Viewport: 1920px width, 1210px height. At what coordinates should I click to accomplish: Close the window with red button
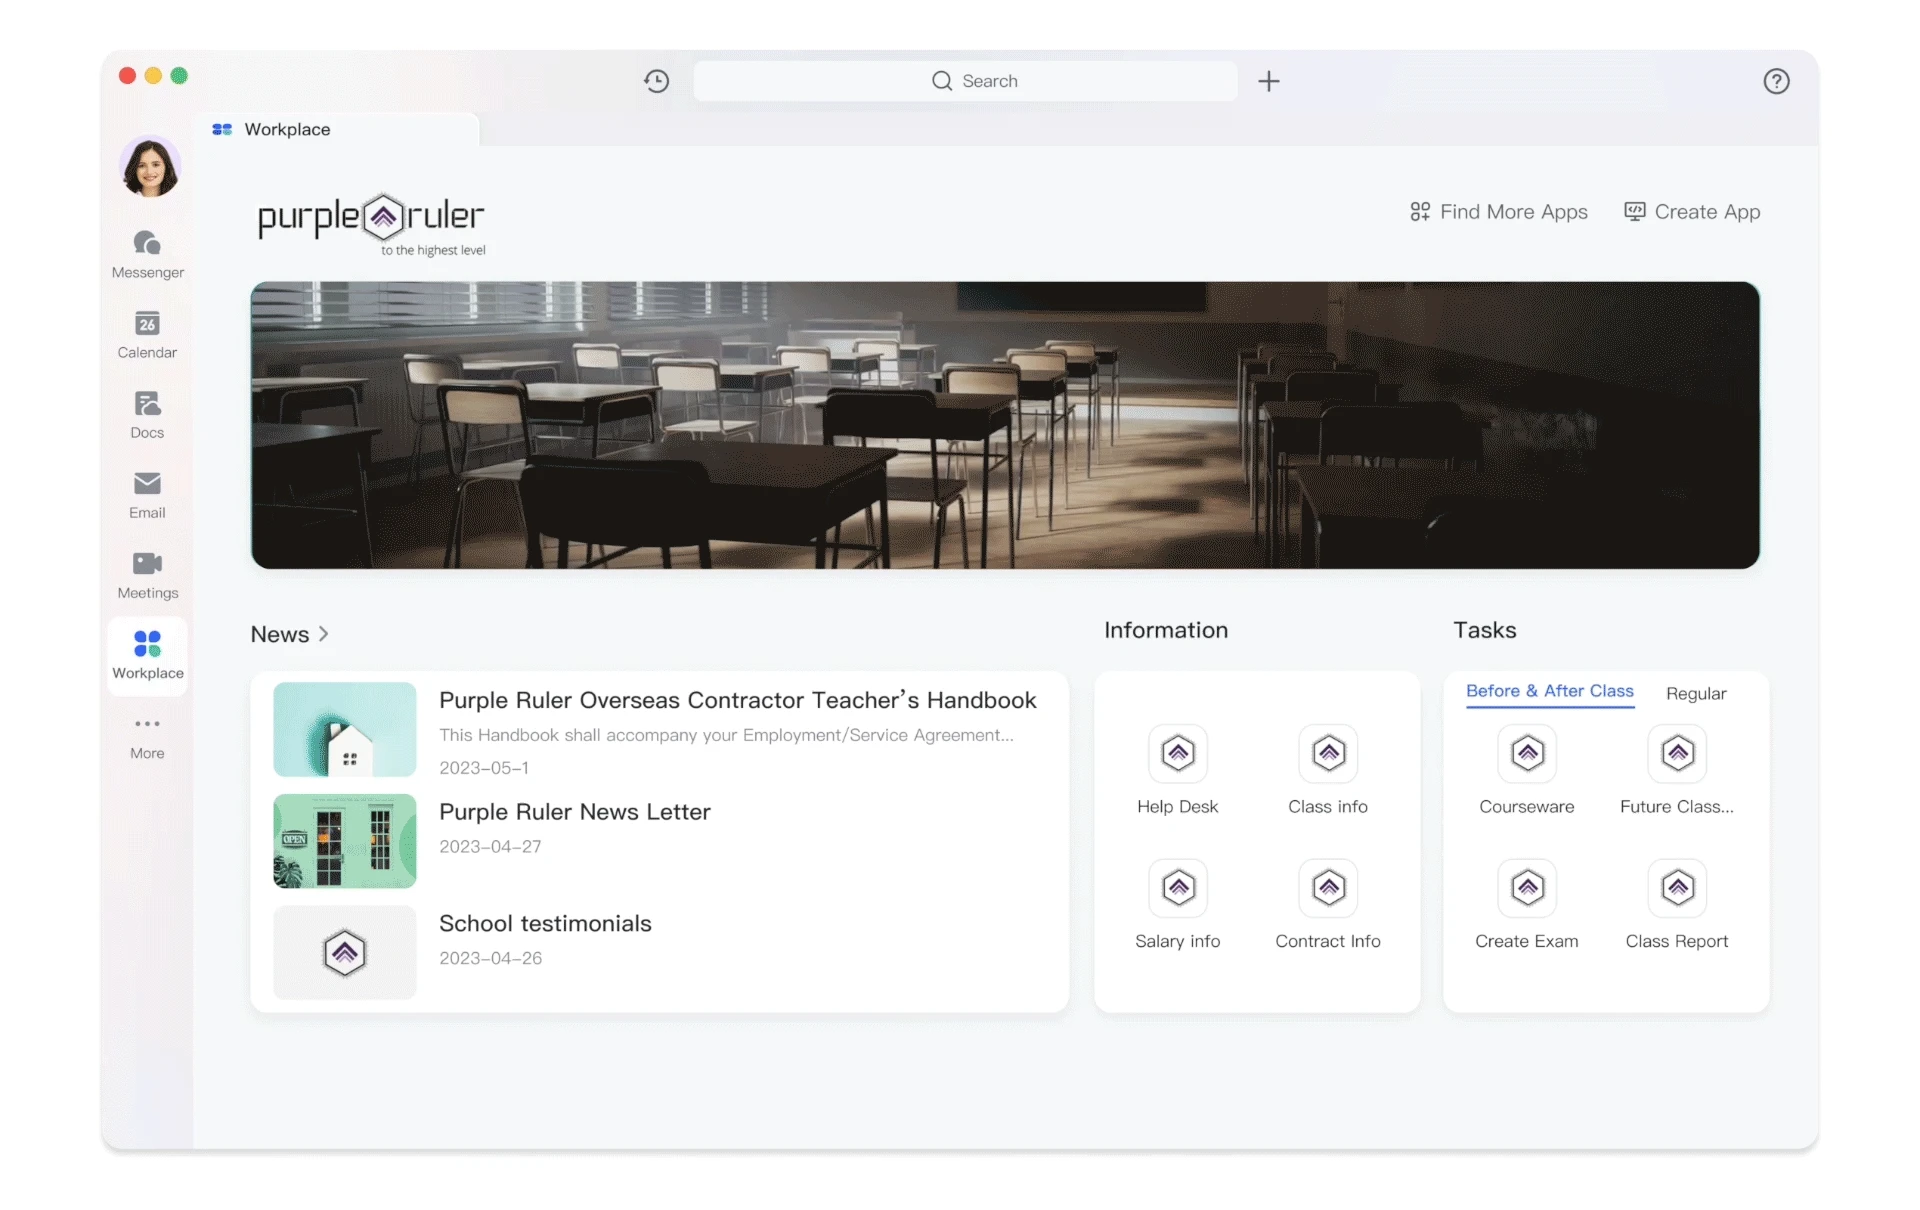coord(127,76)
